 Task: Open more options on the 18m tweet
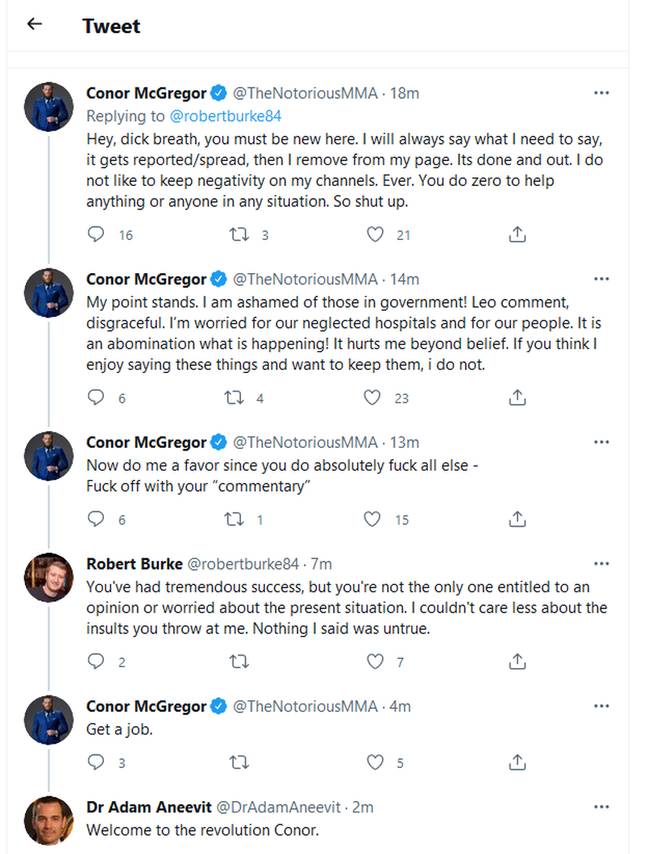pyautogui.click(x=601, y=93)
